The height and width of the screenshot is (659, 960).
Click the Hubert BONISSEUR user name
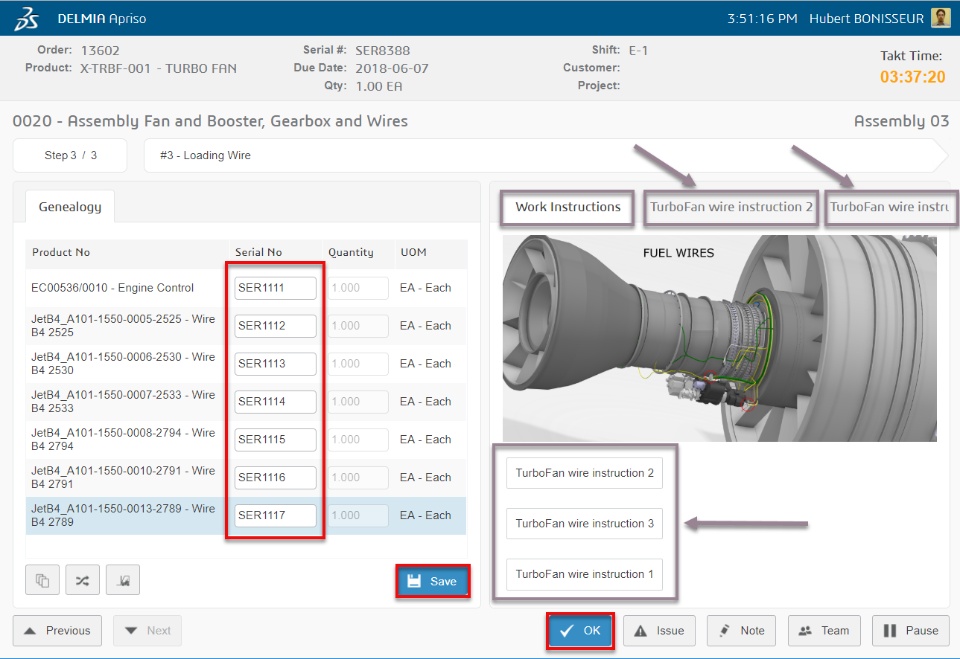(x=866, y=18)
